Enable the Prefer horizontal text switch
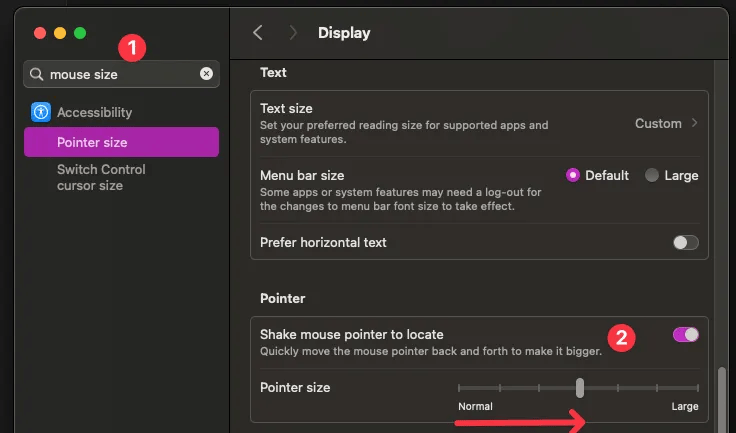 (x=685, y=242)
